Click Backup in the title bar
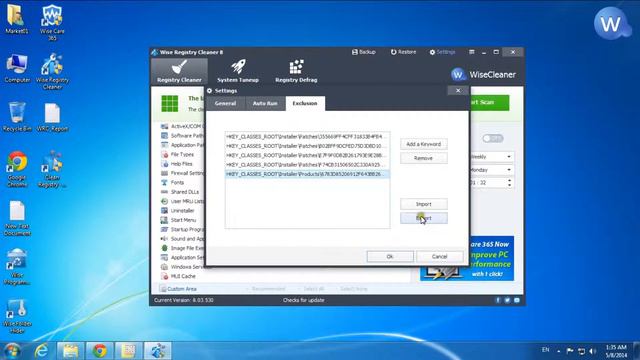The height and width of the screenshot is (360, 640). point(364,52)
